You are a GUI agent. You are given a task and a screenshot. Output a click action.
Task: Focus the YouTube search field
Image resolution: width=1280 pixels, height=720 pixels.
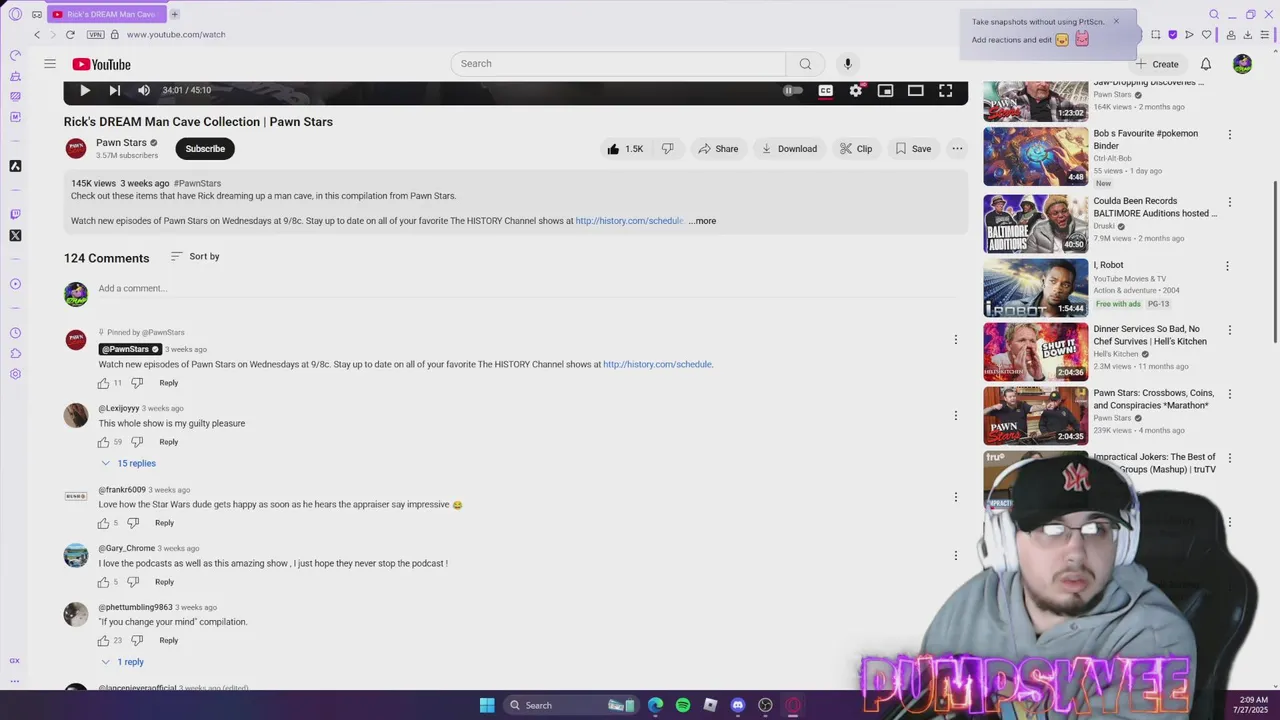(618, 64)
